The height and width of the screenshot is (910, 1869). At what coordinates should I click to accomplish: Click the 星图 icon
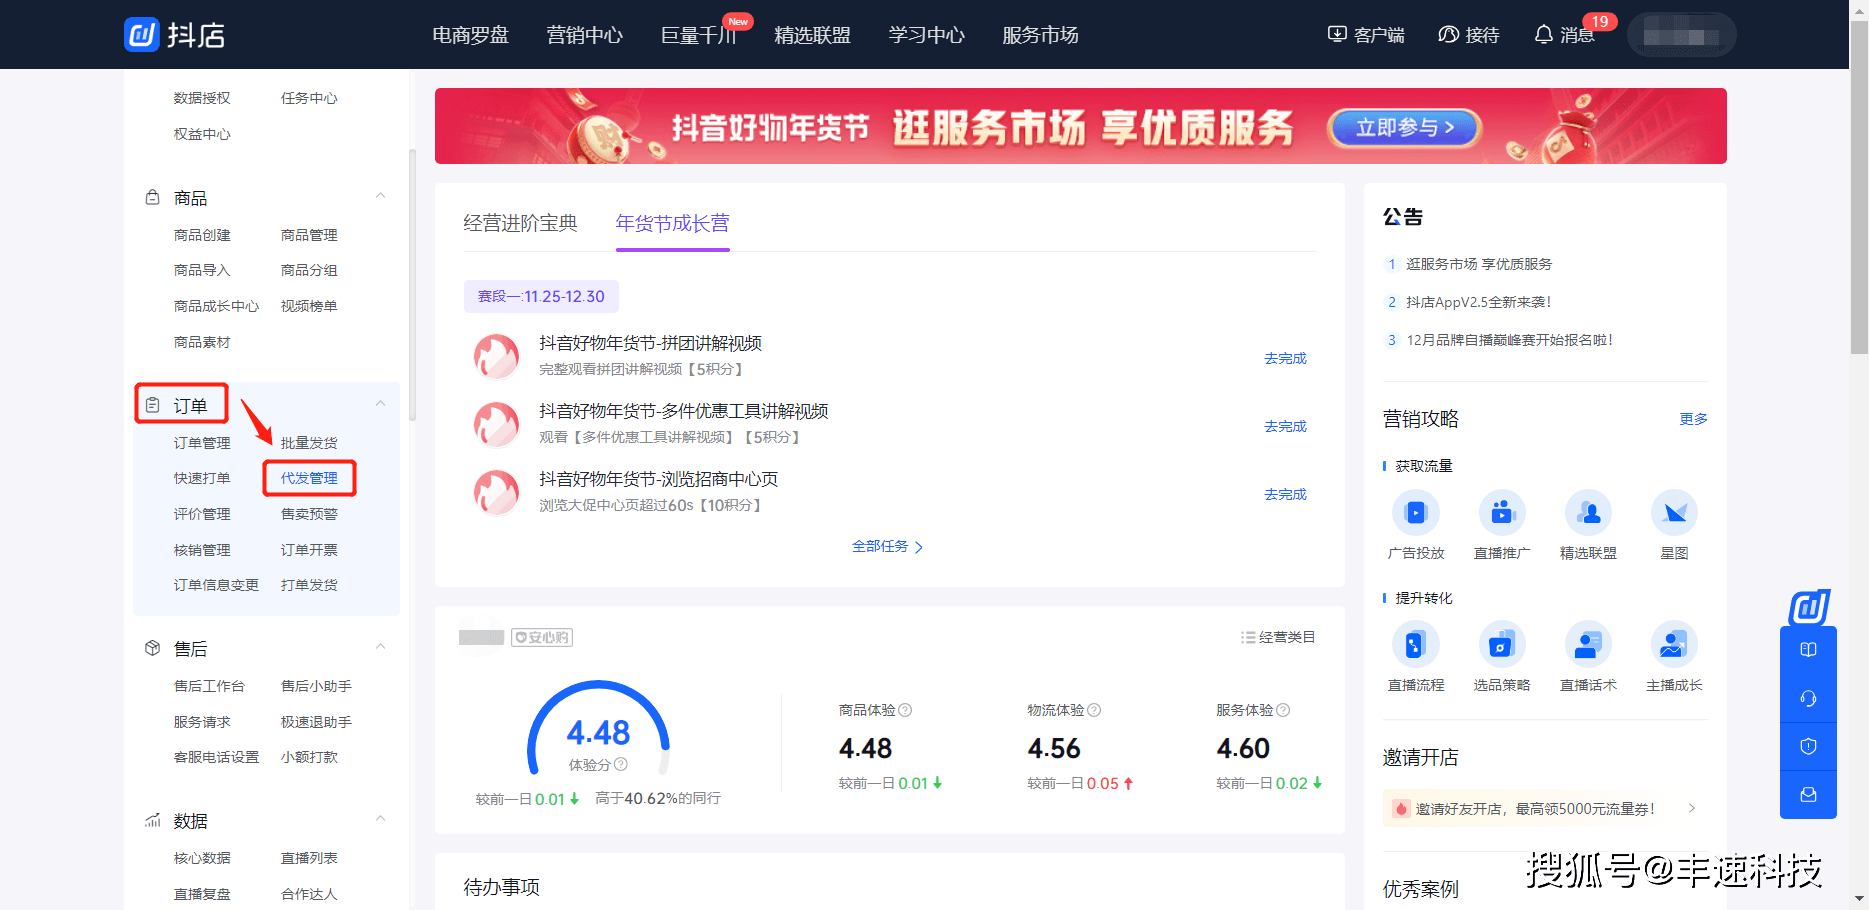pyautogui.click(x=1674, y=513)
